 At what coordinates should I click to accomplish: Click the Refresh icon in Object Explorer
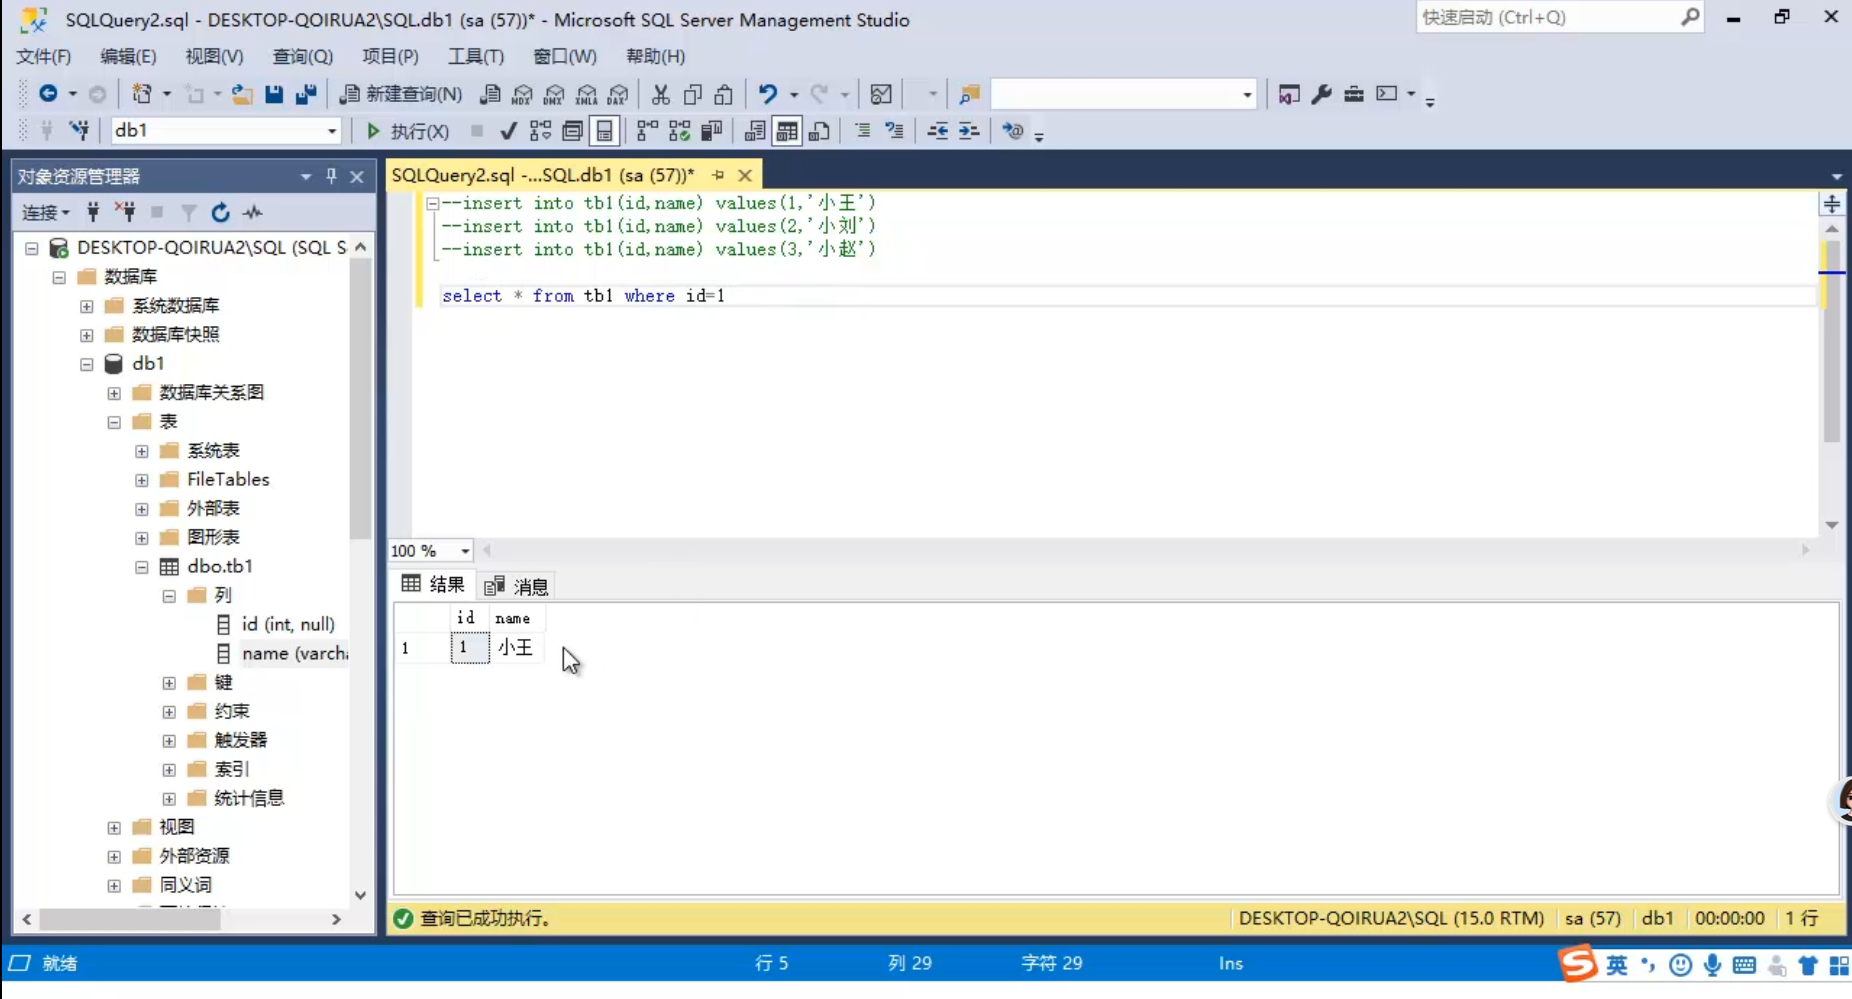[x=220, y=212]
